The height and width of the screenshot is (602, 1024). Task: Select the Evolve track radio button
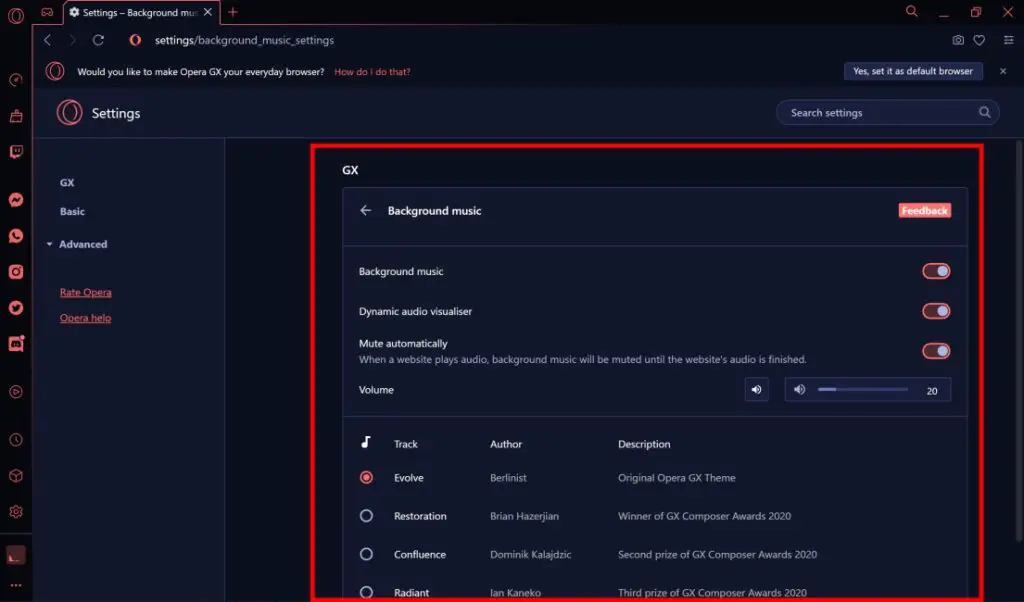pos(366,477)
